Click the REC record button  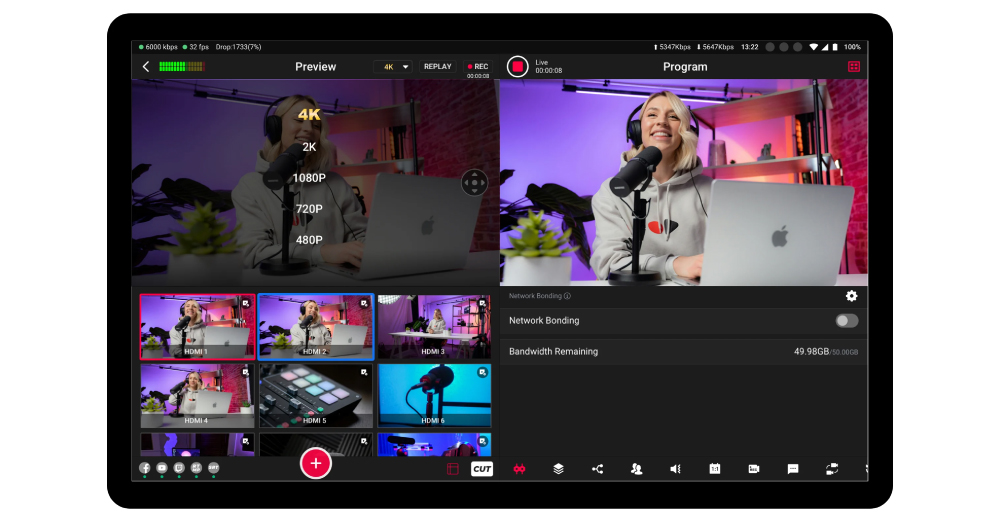[x=477, y=67]
